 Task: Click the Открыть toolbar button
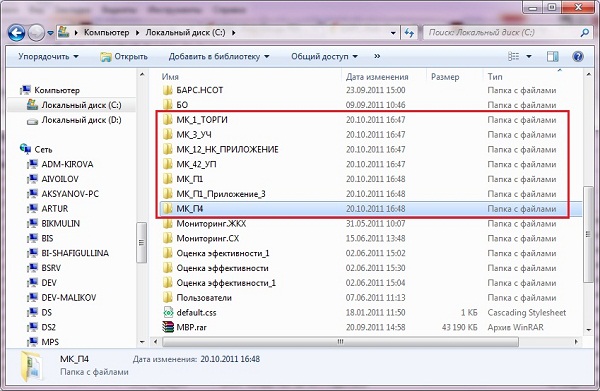(124, 57)
